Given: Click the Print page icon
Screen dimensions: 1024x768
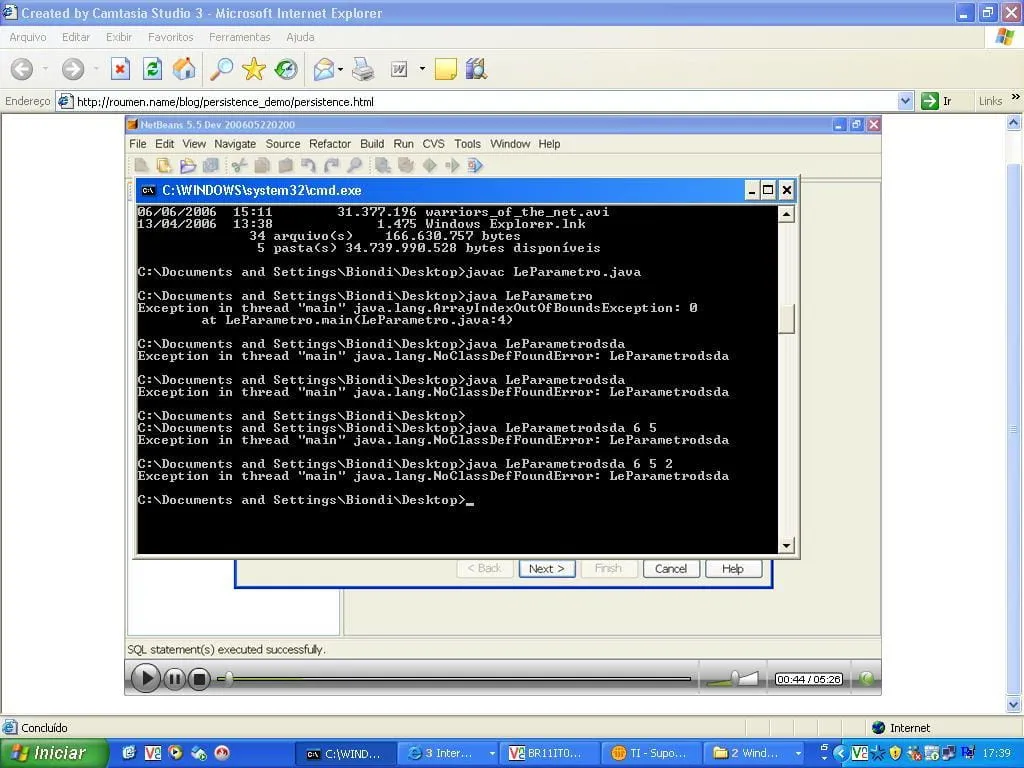Looking at the screenshot, I should click(x=363, y=69).
